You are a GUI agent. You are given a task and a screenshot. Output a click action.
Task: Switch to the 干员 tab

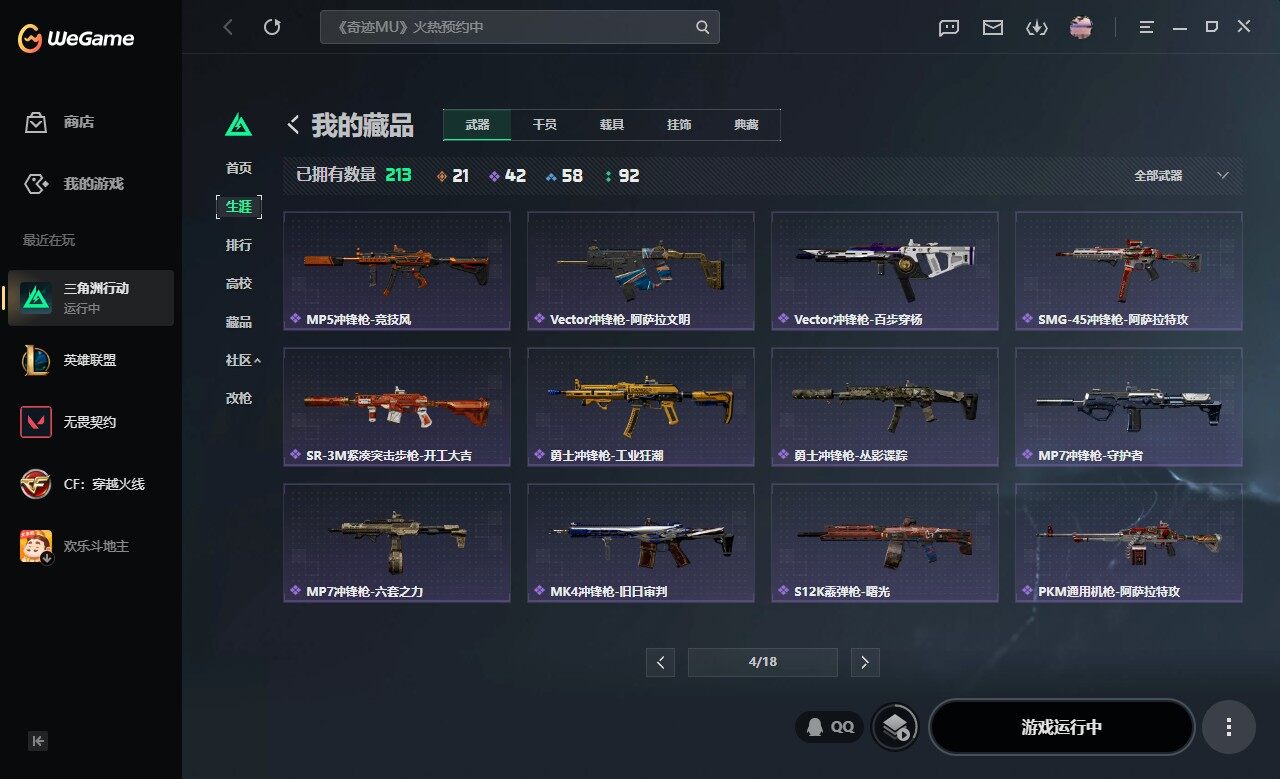tap(545, 125)
